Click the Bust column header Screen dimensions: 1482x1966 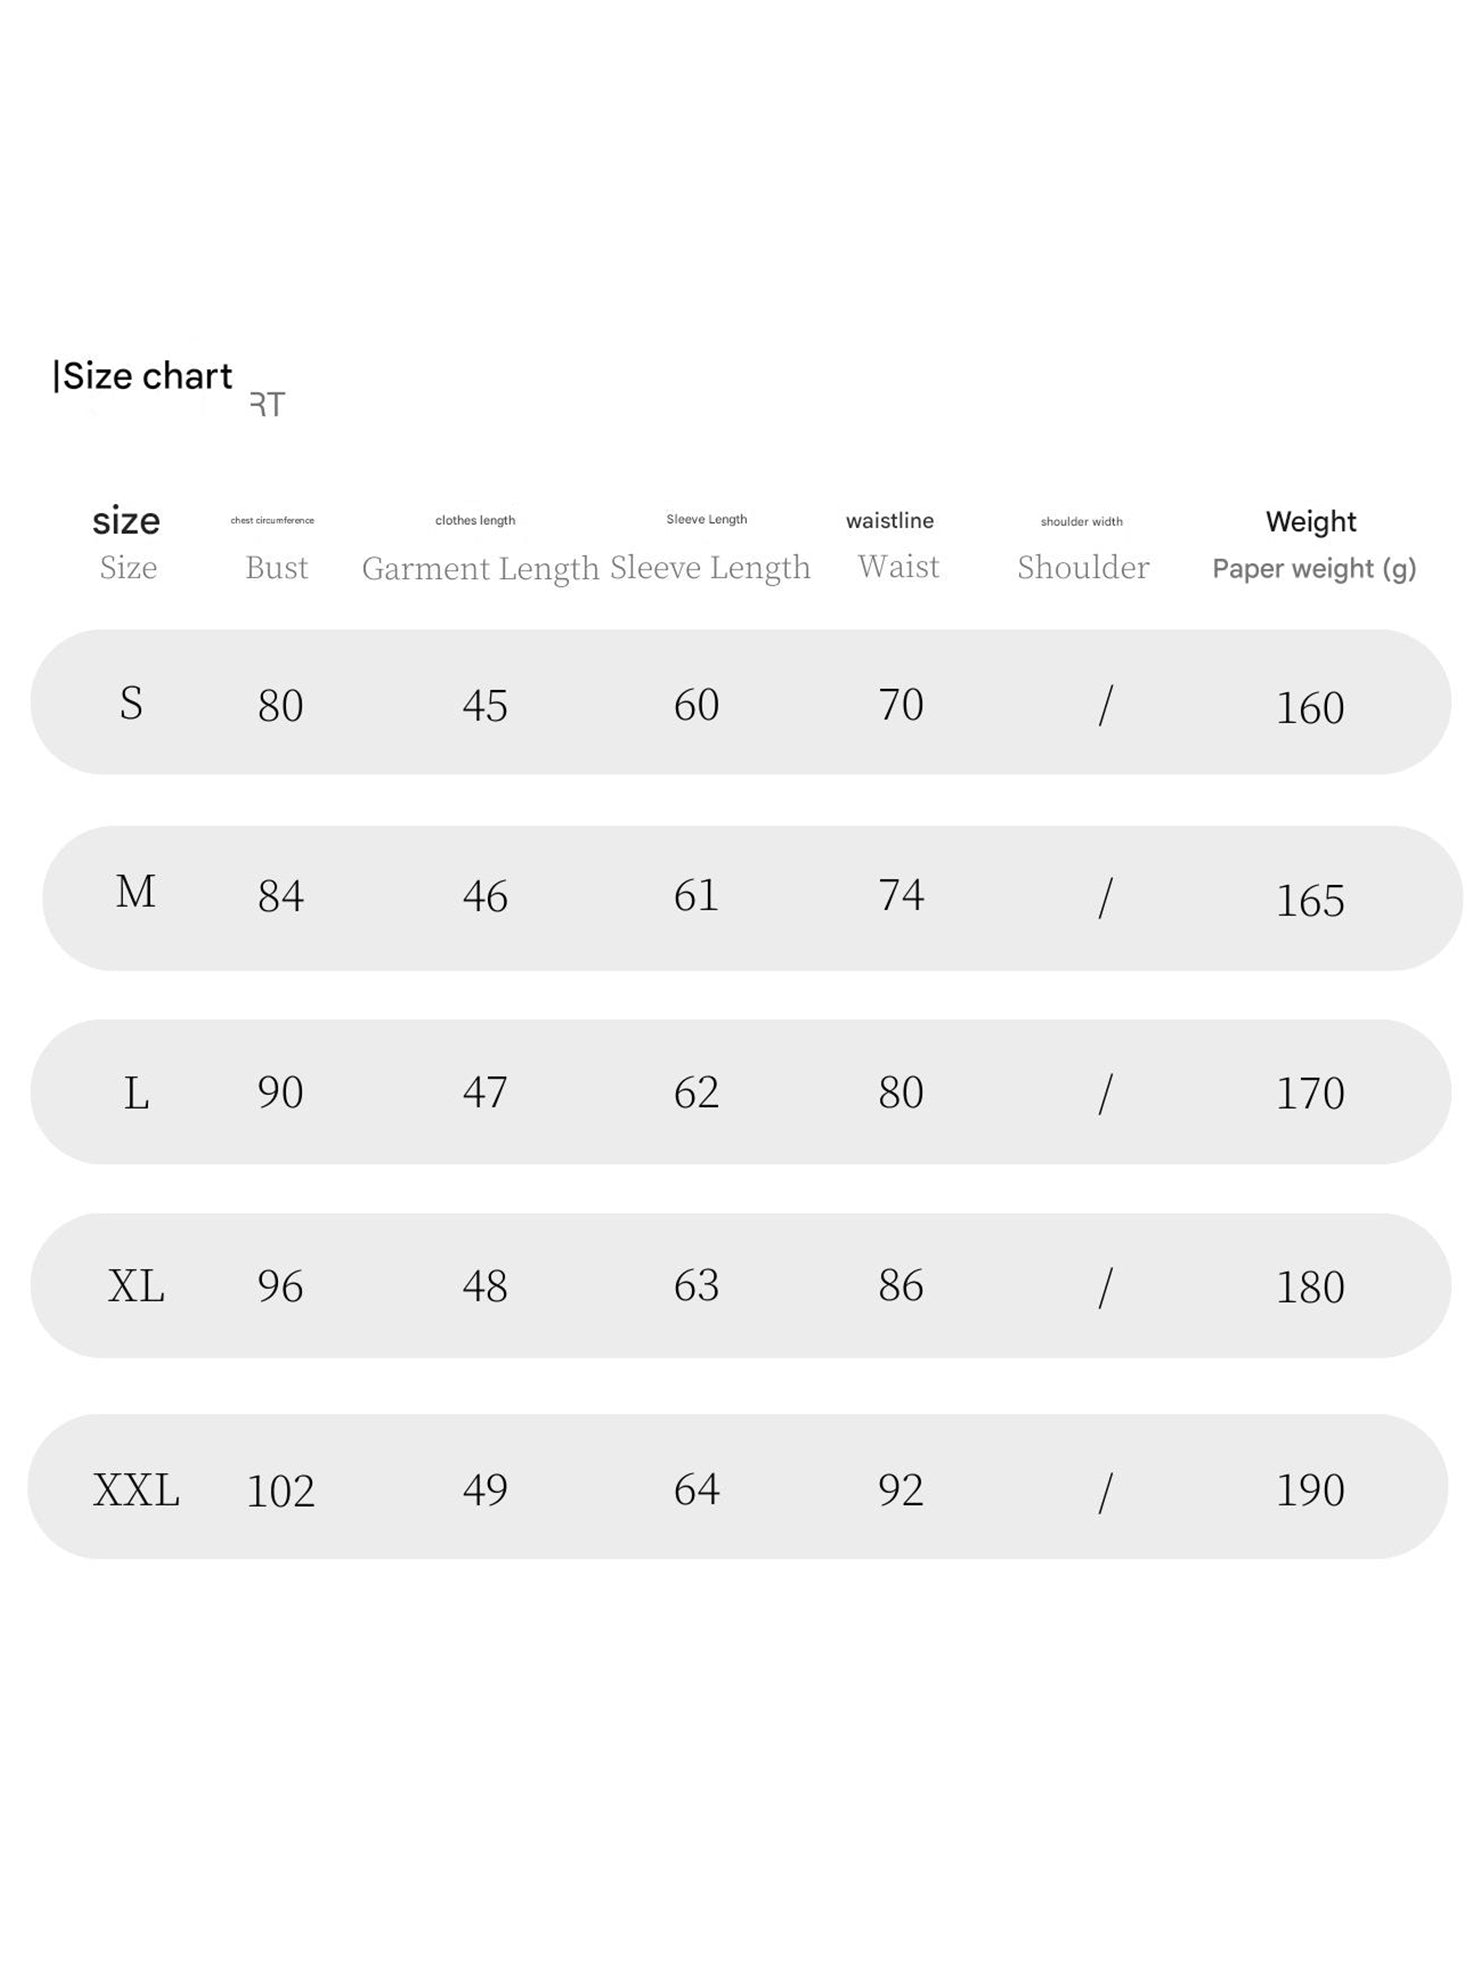(277, 567)
